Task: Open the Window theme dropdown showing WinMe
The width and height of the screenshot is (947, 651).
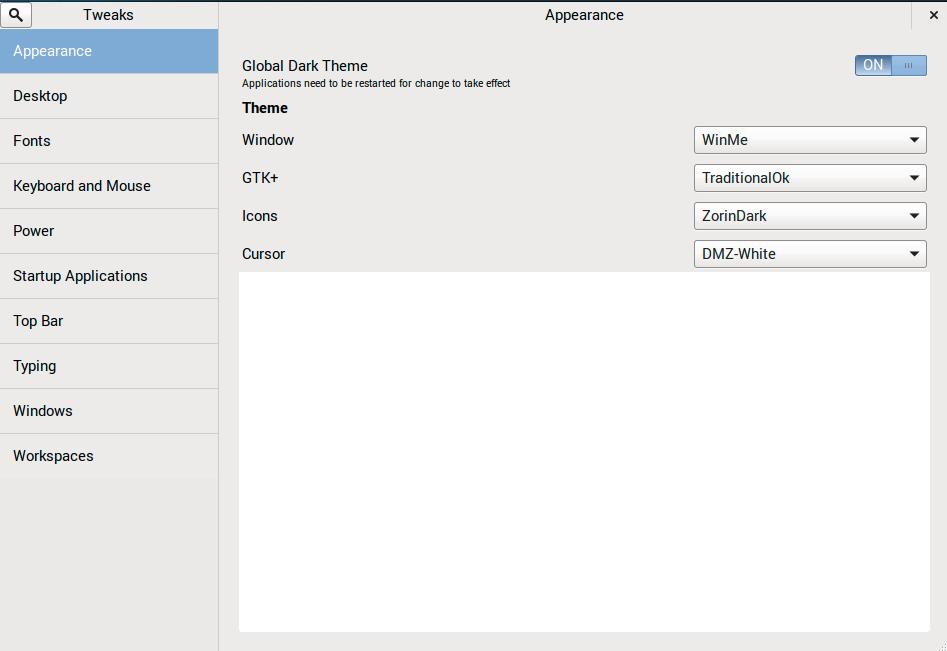Action: pyautogui.click(x=809, y=140)
